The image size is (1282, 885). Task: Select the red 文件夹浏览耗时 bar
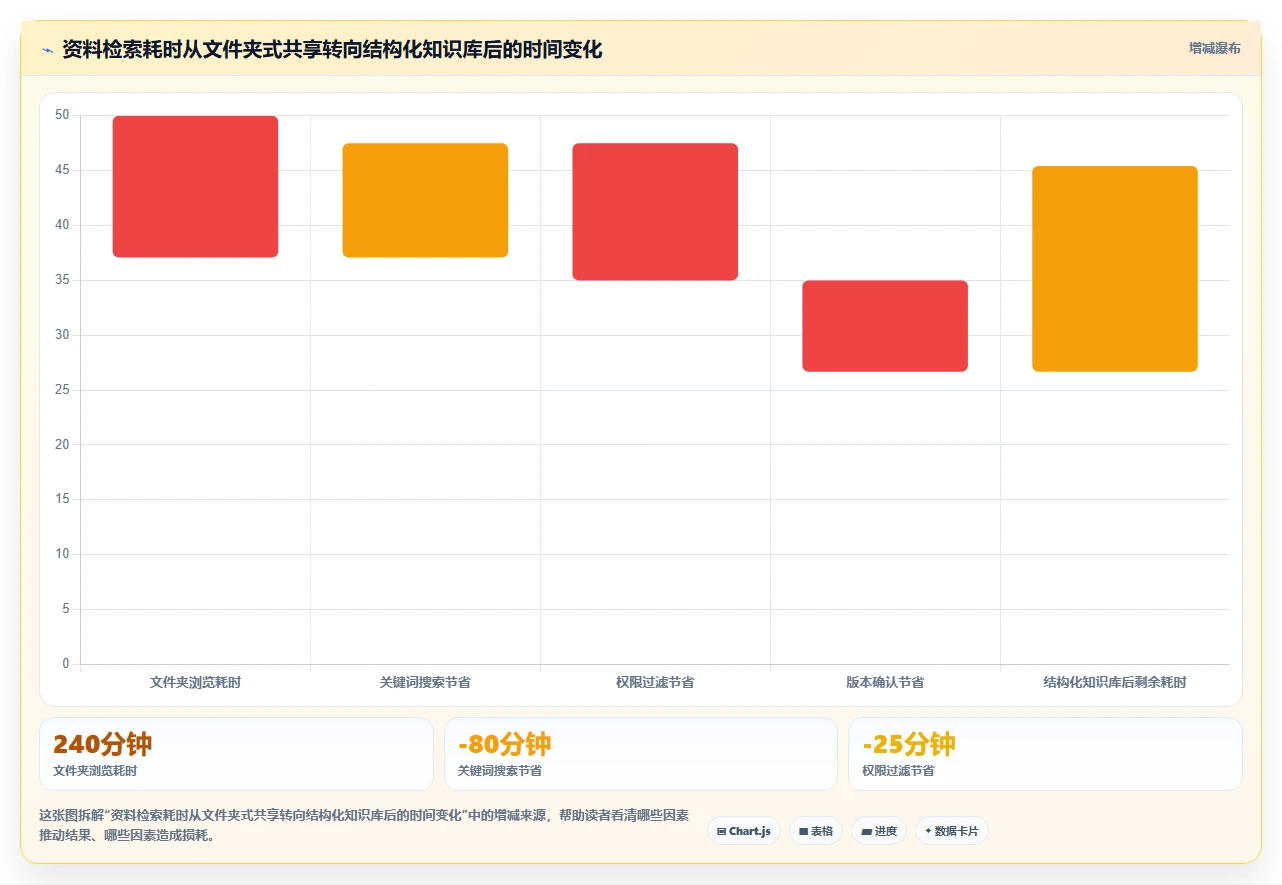click(x=195, y=187)
